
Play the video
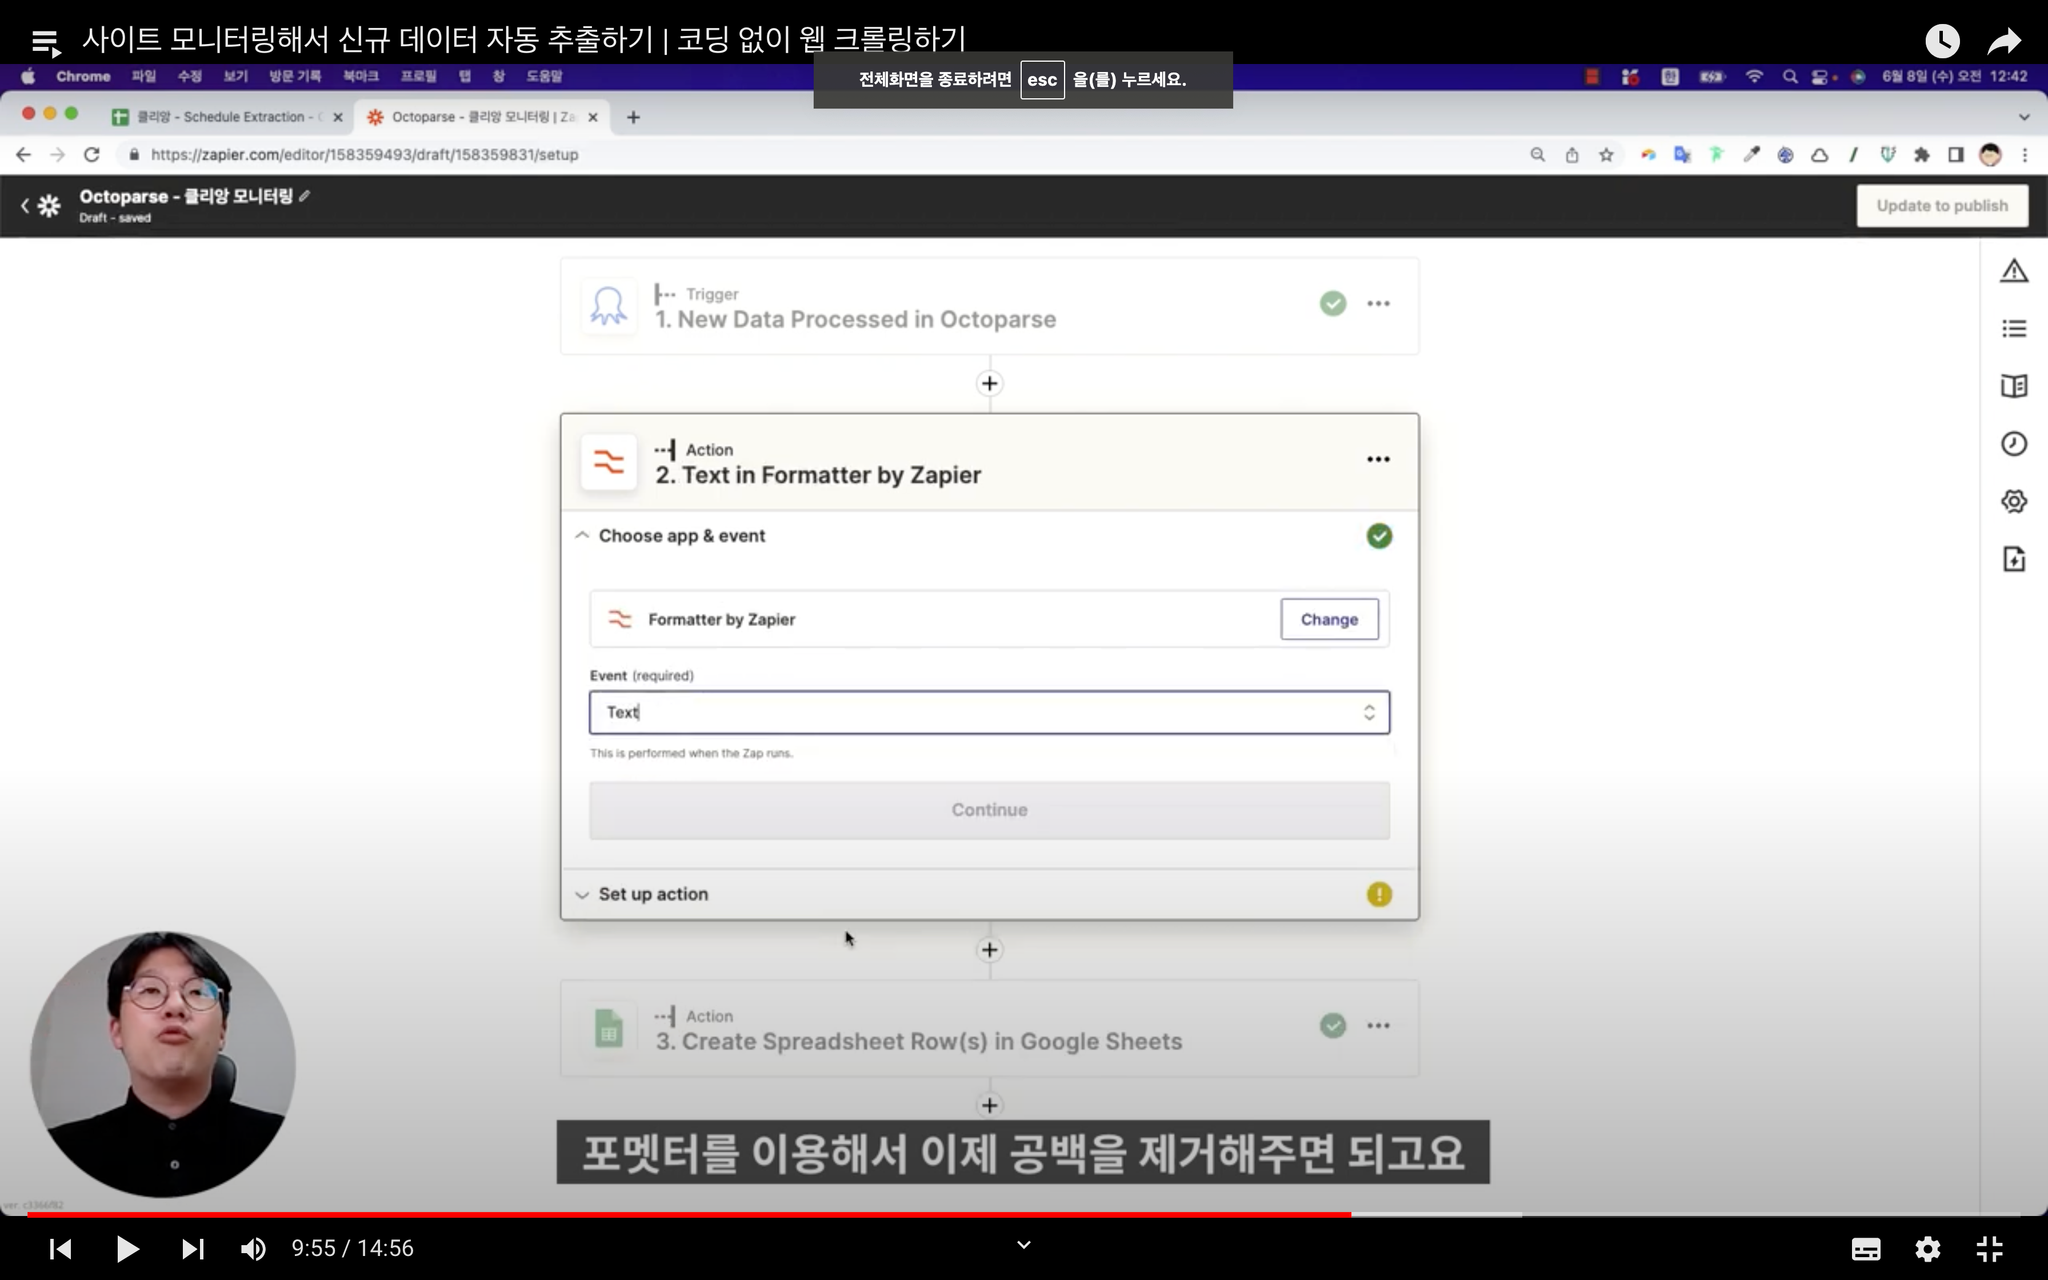tap(126, 1248)
